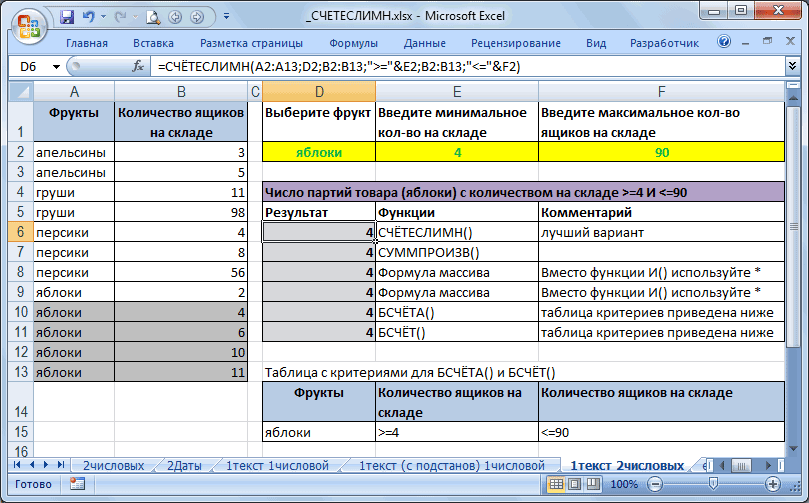Viewport: 809px width, 503px height.
Task: Click into the formula bar text
Action: pos(467,67)
